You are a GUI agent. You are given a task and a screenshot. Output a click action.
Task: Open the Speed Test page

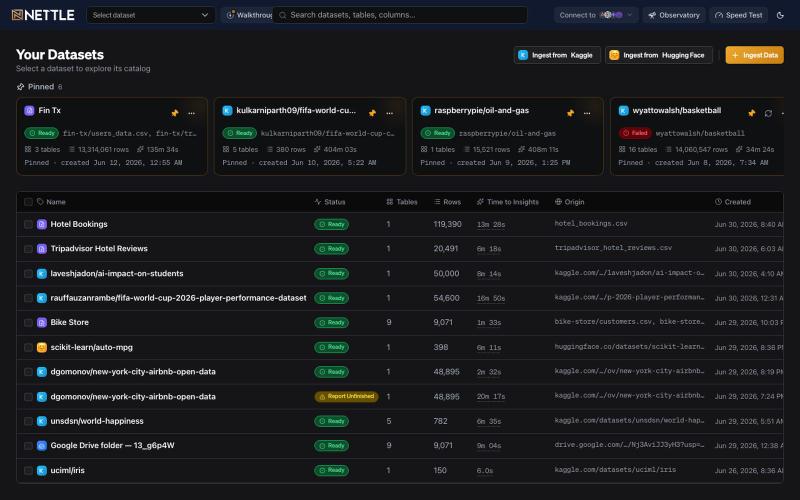pyautogui.click(x=738, y=15)
